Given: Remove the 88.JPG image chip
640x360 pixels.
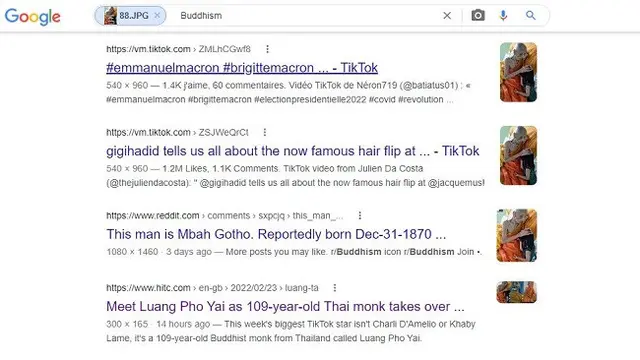Looking at the screenshot, I should 157,16.
